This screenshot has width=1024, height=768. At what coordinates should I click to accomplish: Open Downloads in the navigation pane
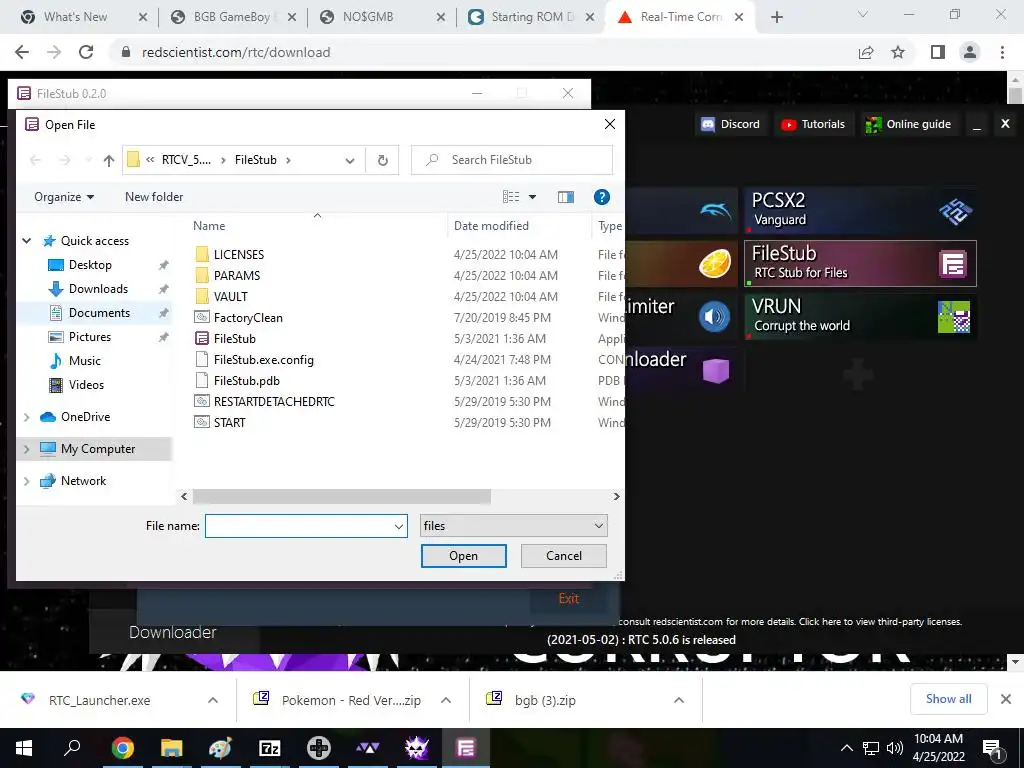[98, 289]
